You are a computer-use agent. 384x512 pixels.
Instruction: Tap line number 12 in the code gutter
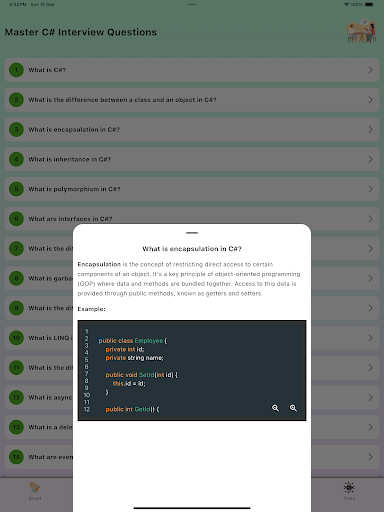[x=87, y=409]
